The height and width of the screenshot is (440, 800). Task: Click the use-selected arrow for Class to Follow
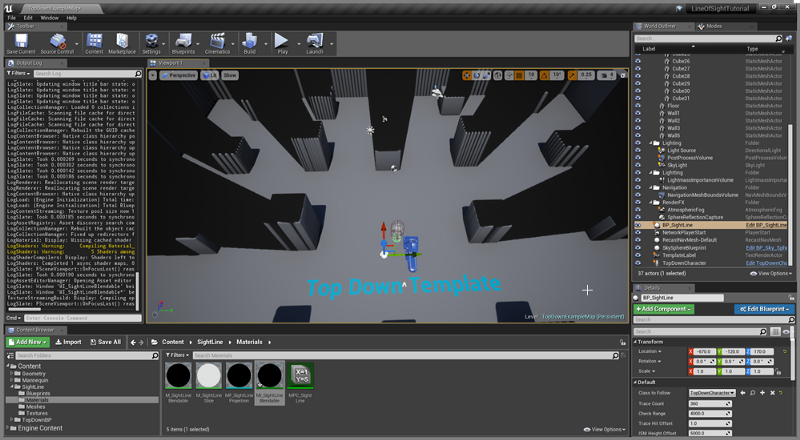tap(743, 393)
